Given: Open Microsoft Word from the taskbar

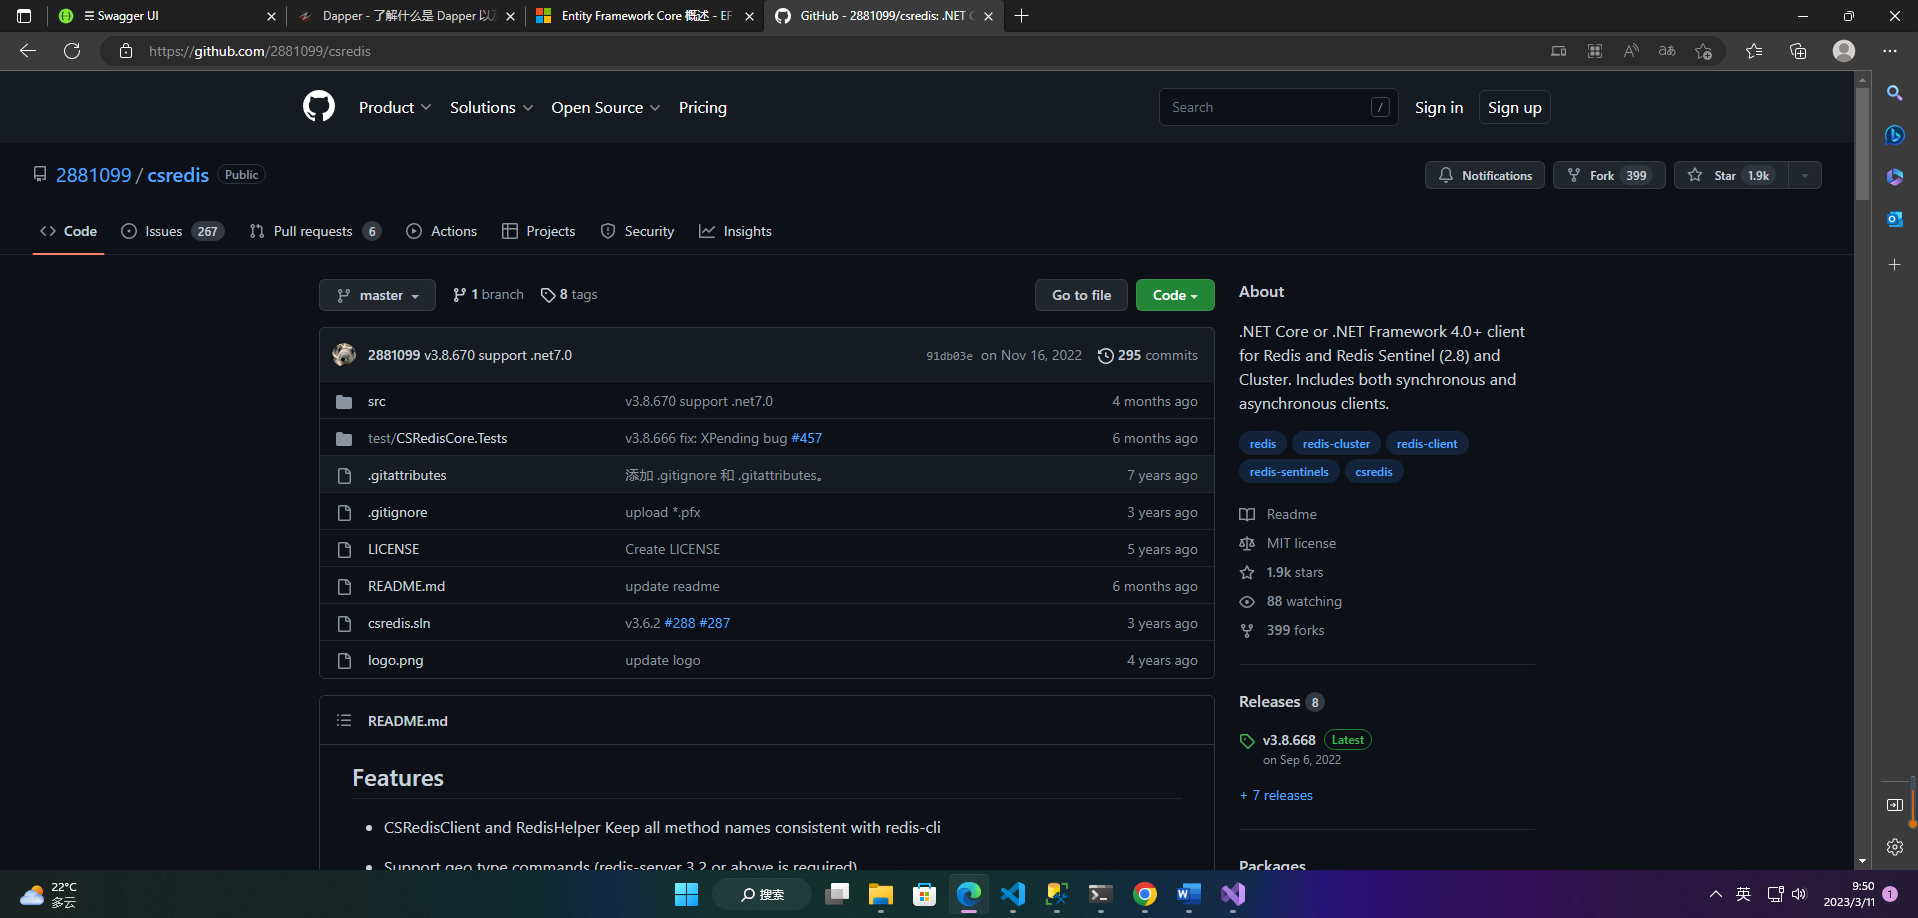Looking at the screenshot, I should 1189,894.
